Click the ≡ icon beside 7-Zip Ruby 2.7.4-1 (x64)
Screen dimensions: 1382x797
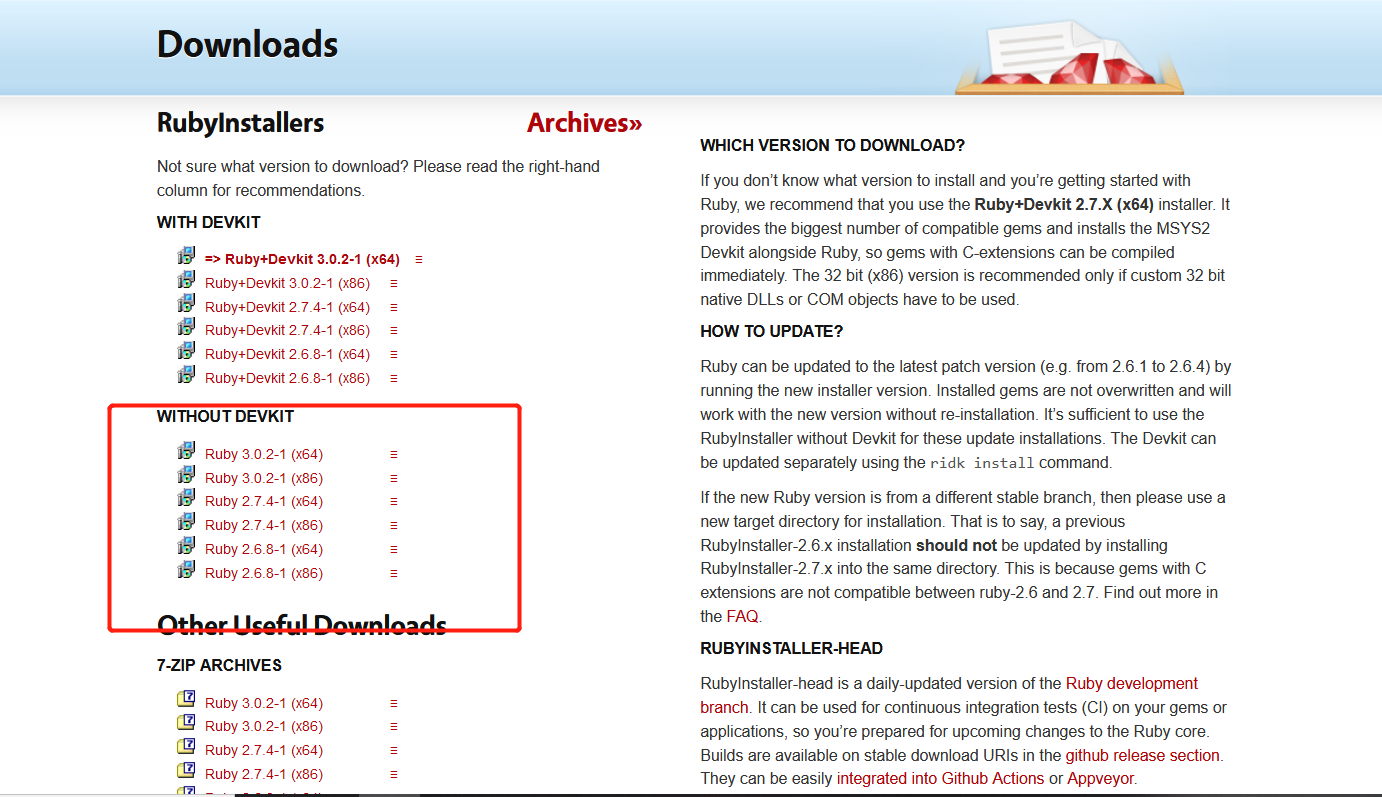click(x=394, y=750)
